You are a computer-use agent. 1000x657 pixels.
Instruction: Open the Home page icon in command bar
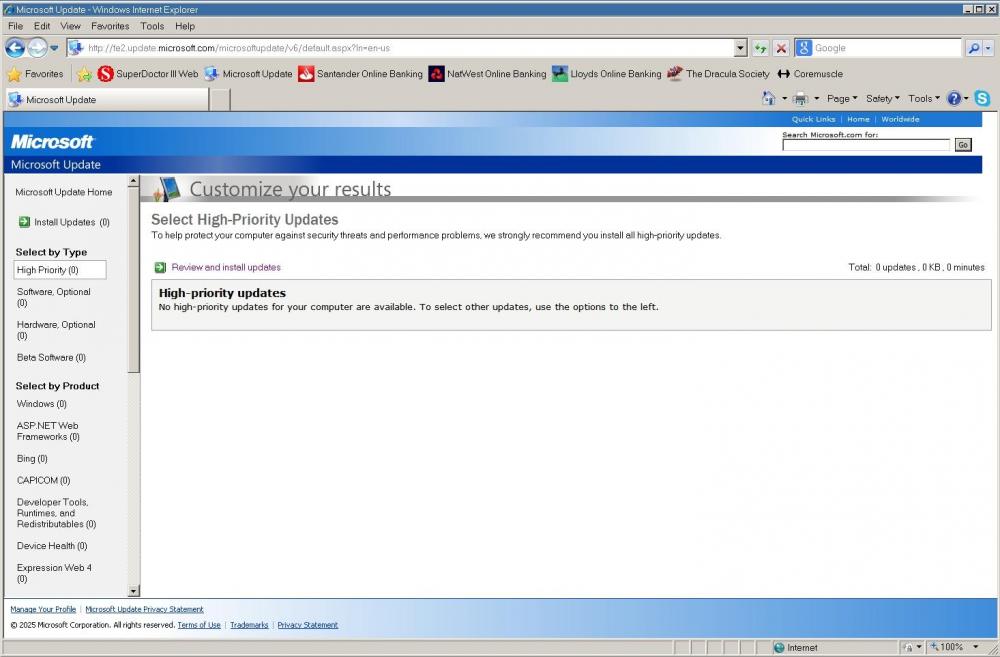click(x=768, y=99)
